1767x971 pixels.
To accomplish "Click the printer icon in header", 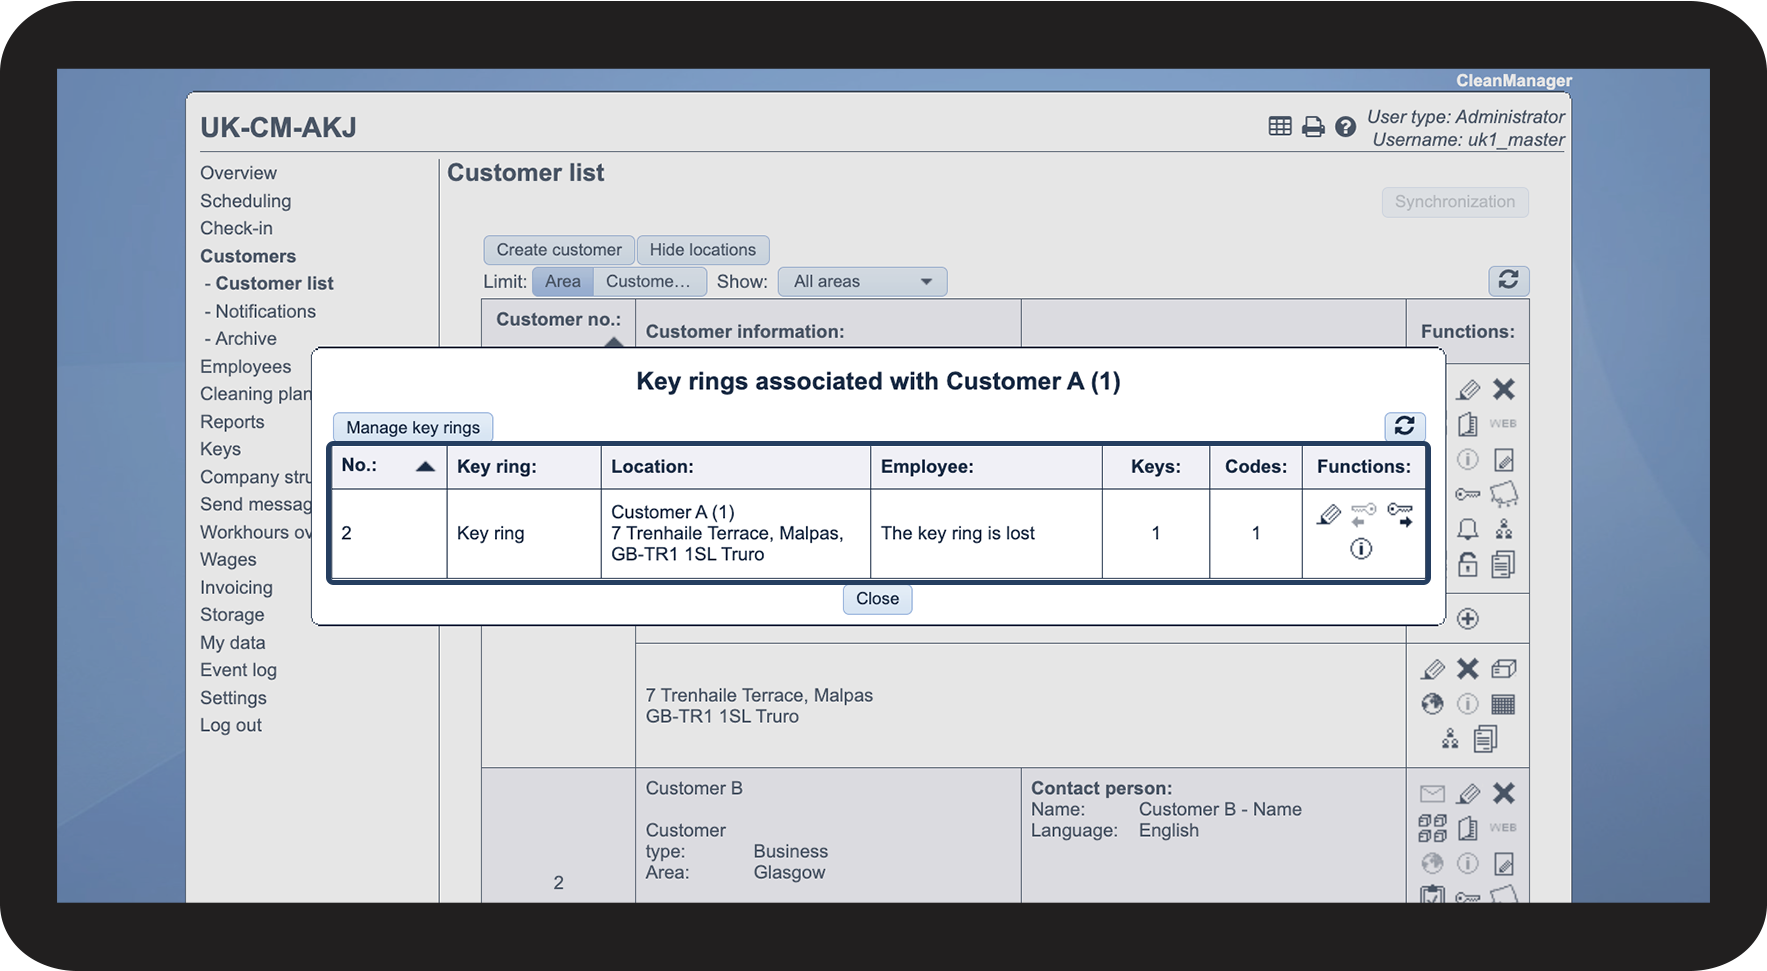I will [x=1313, y=127].
